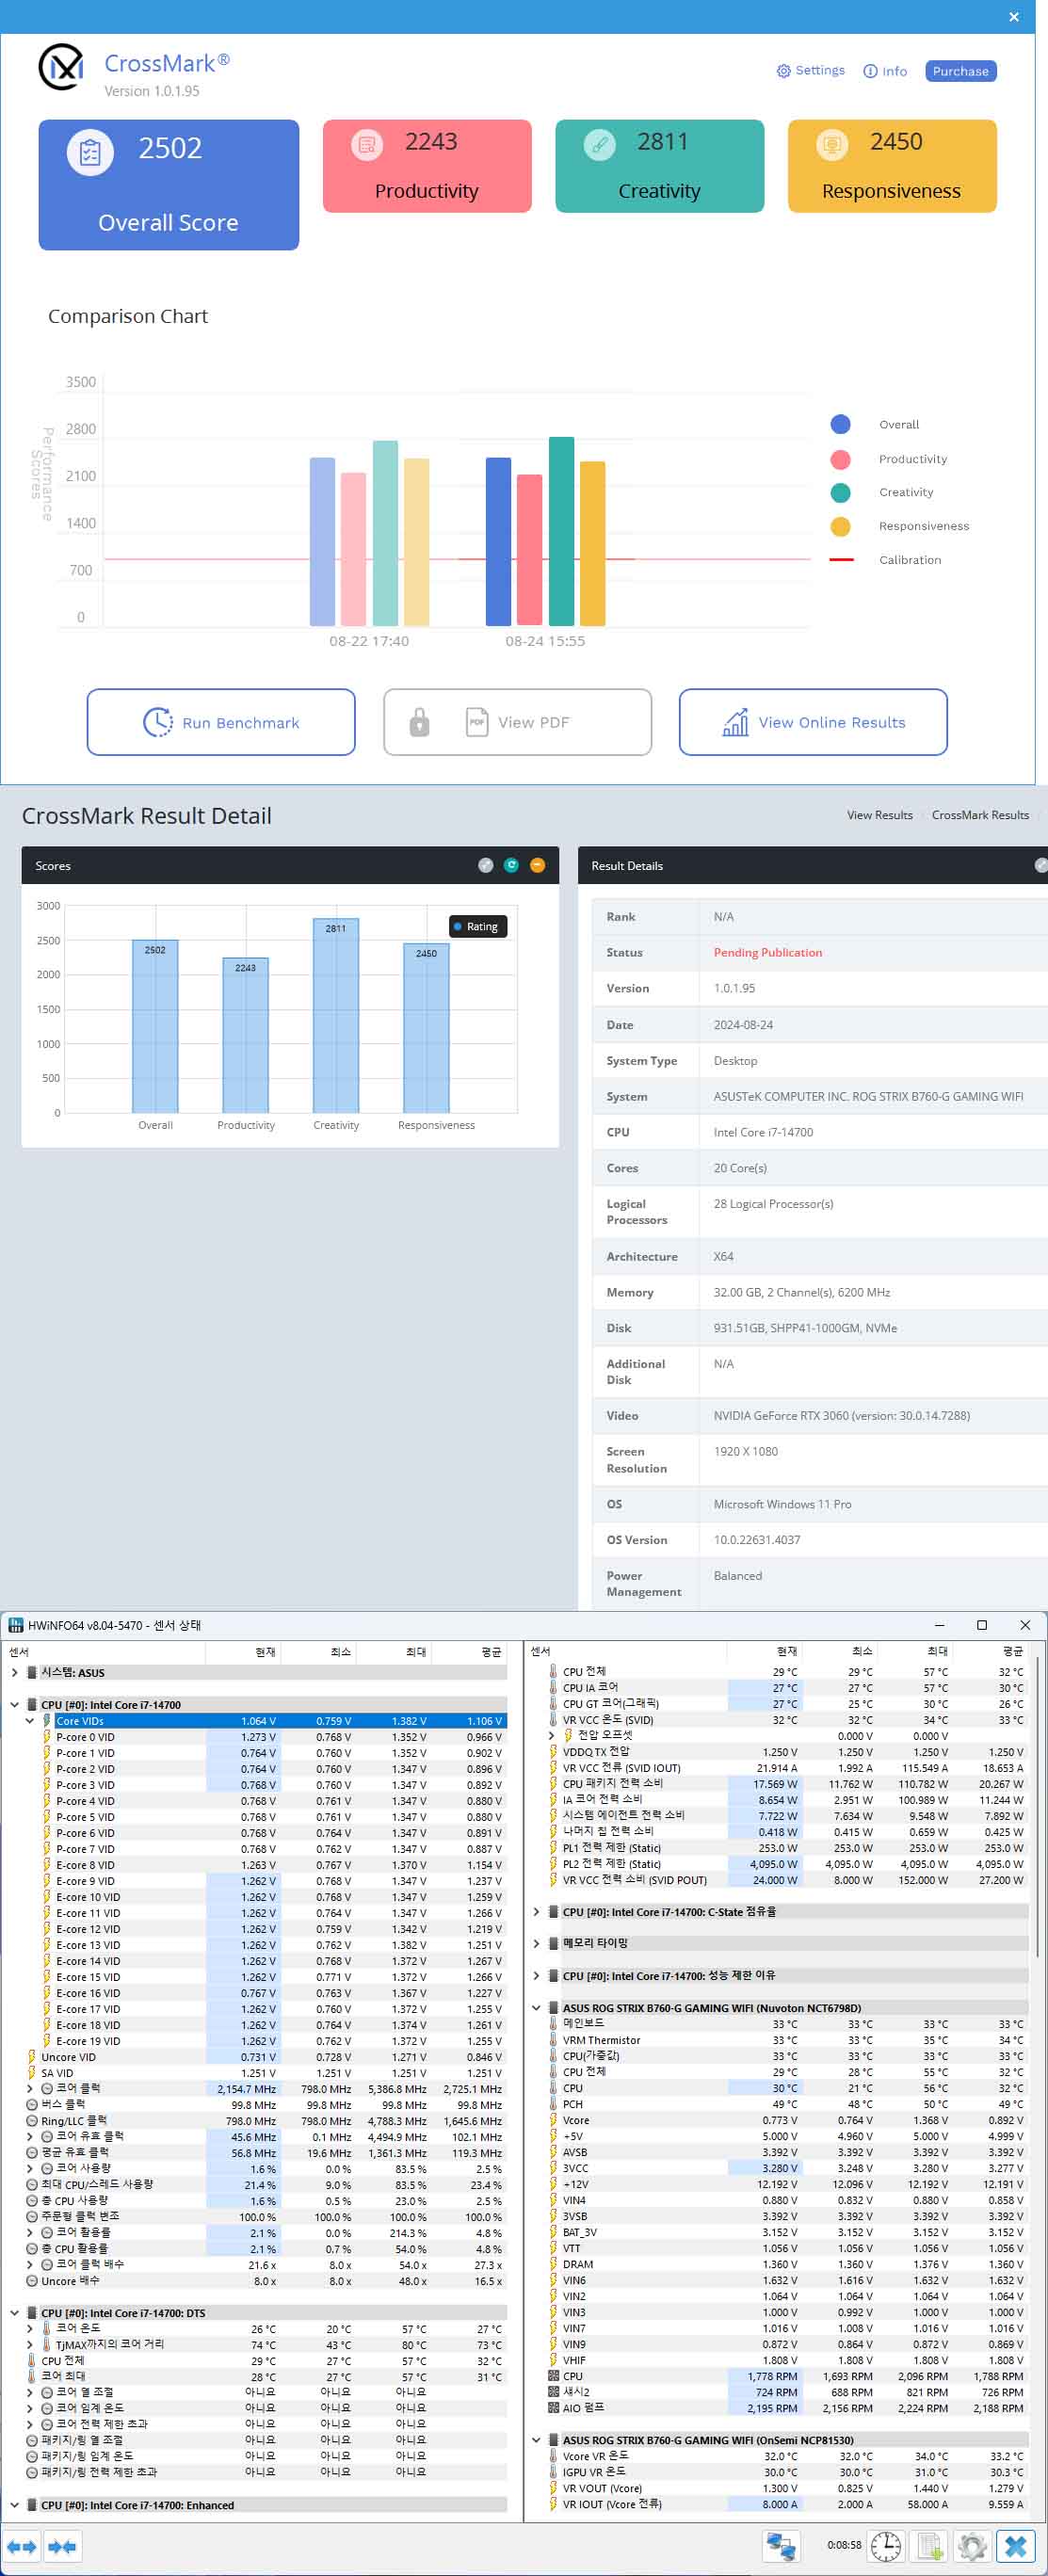Expand 메모리 타이밍 group

point(536,1943)
